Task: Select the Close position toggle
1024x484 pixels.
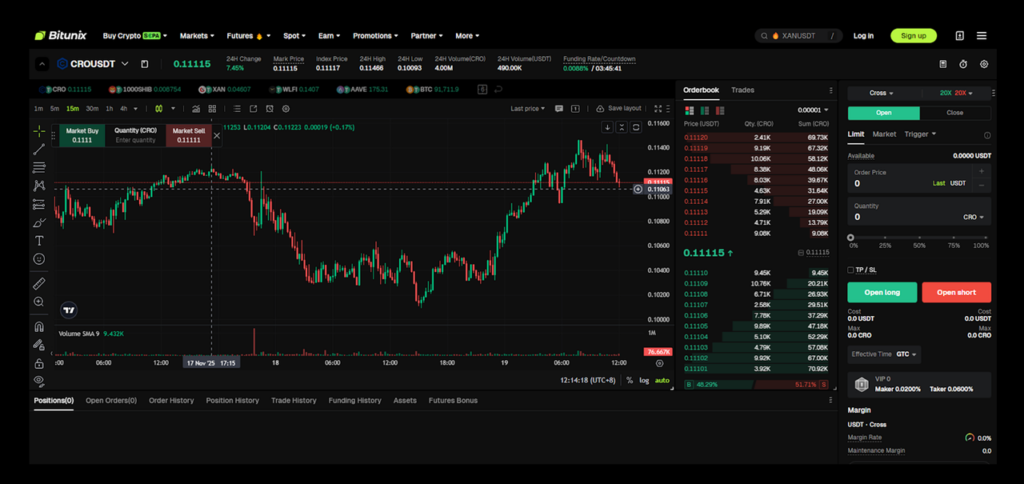Action: coord(955,113)
